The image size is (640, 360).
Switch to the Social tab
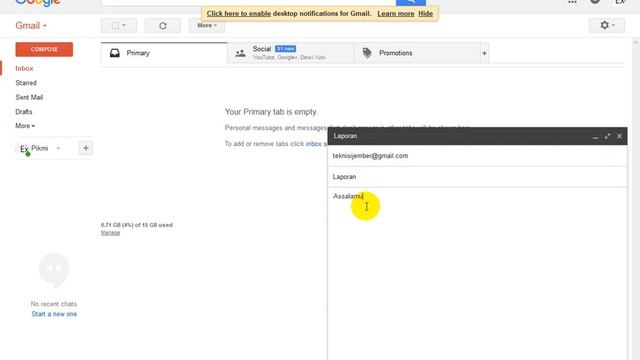tap(291, 53)
